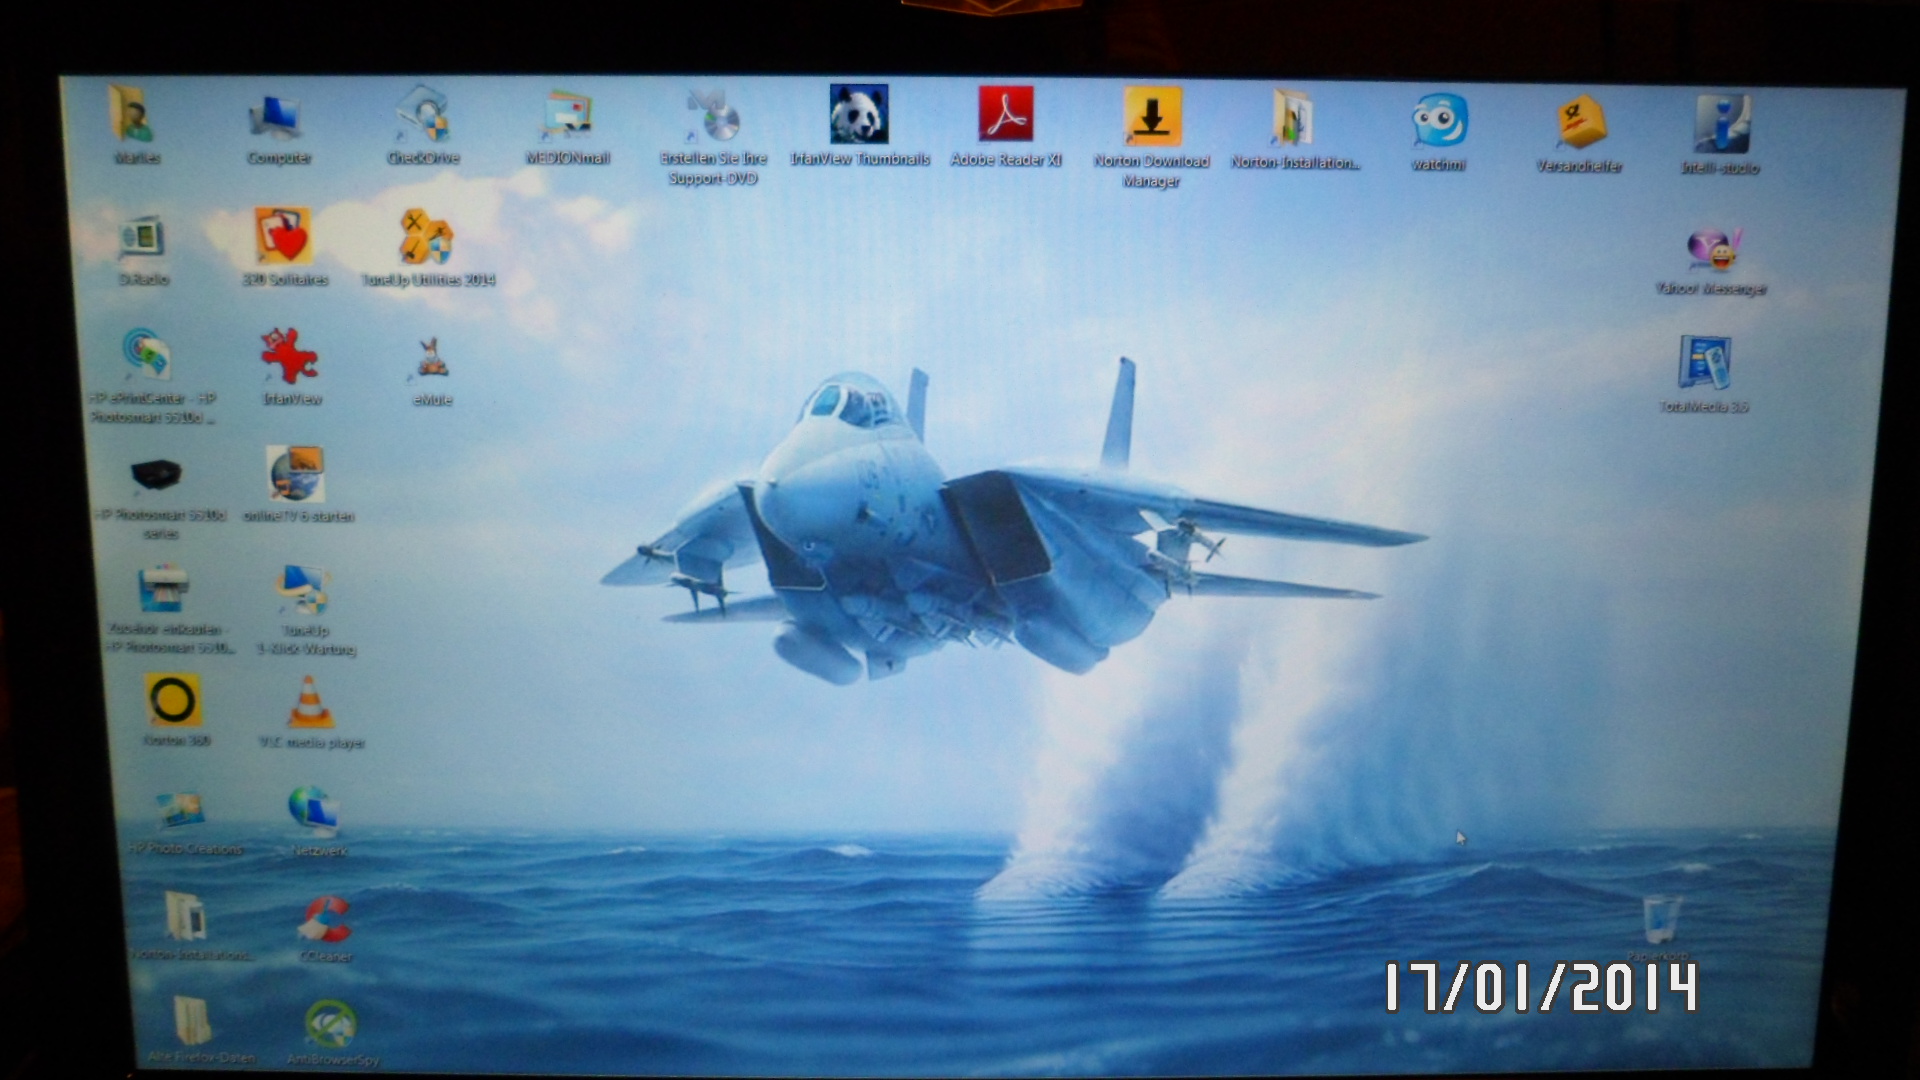Open Adobe Reader XI
The image size is (1920, 1080).
pyautogui.click(x=1005, y=124)
